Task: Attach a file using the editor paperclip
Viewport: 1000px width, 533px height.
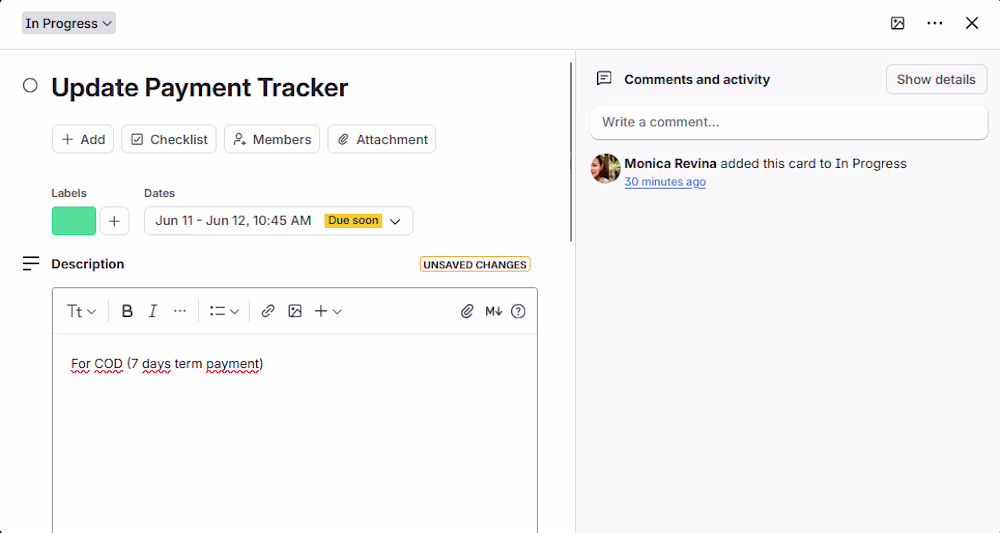Action: [x=467, y=311]
